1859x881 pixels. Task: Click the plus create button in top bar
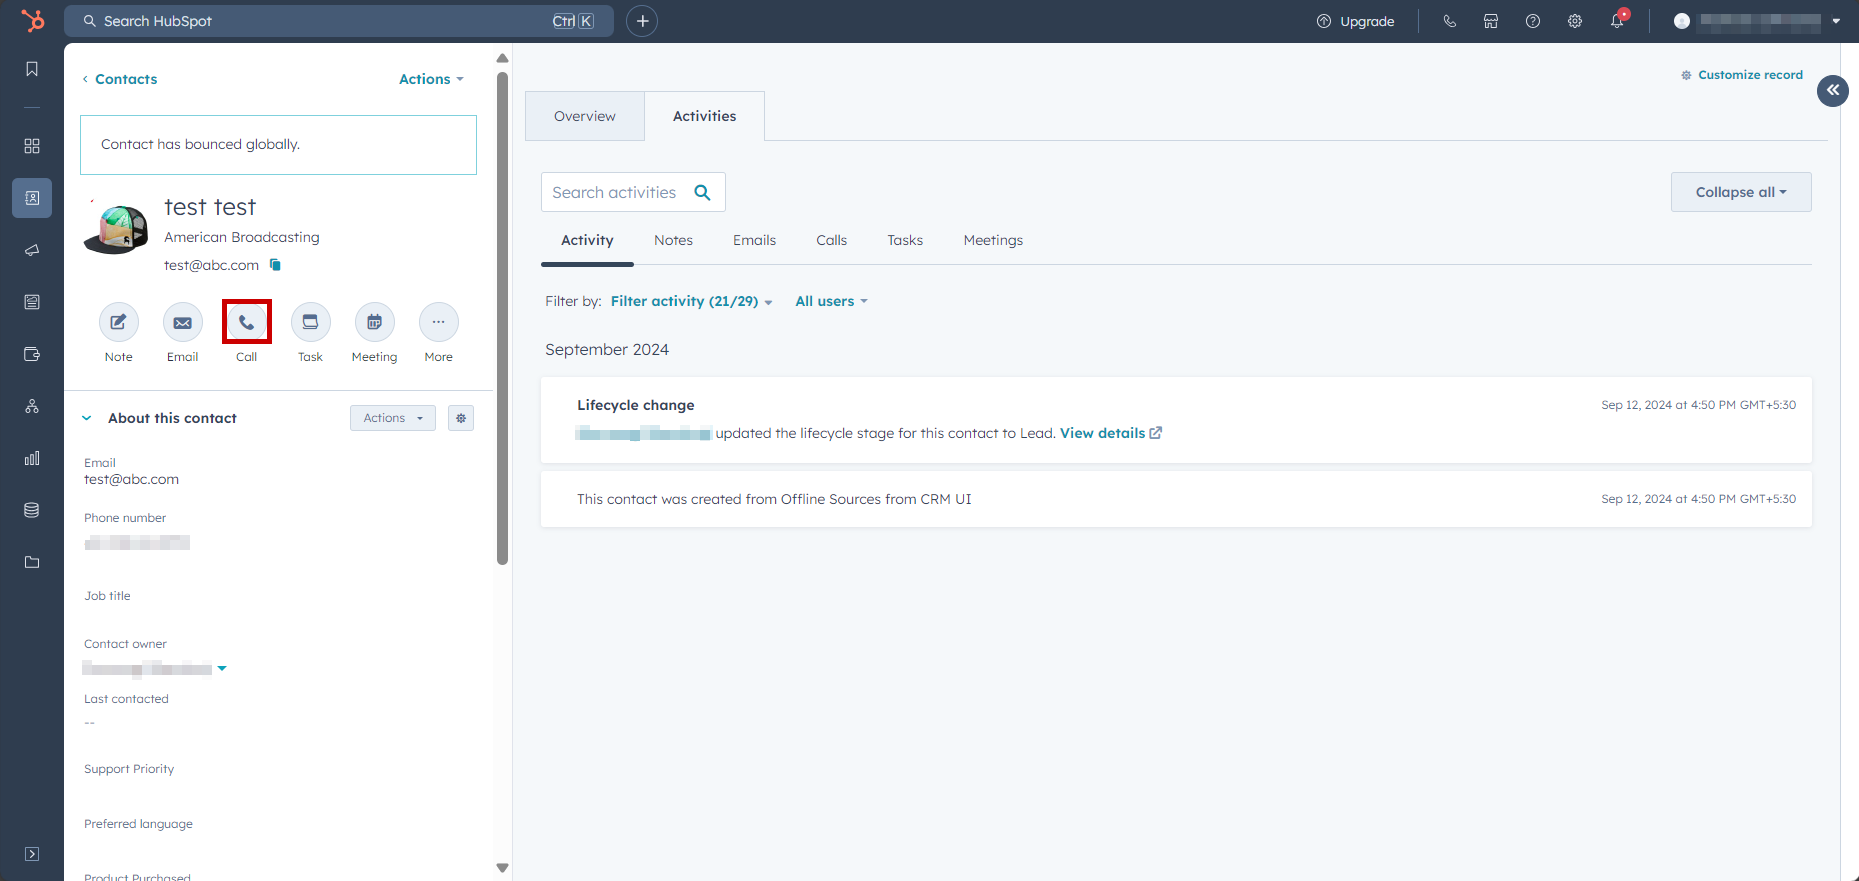coord(642,21)
